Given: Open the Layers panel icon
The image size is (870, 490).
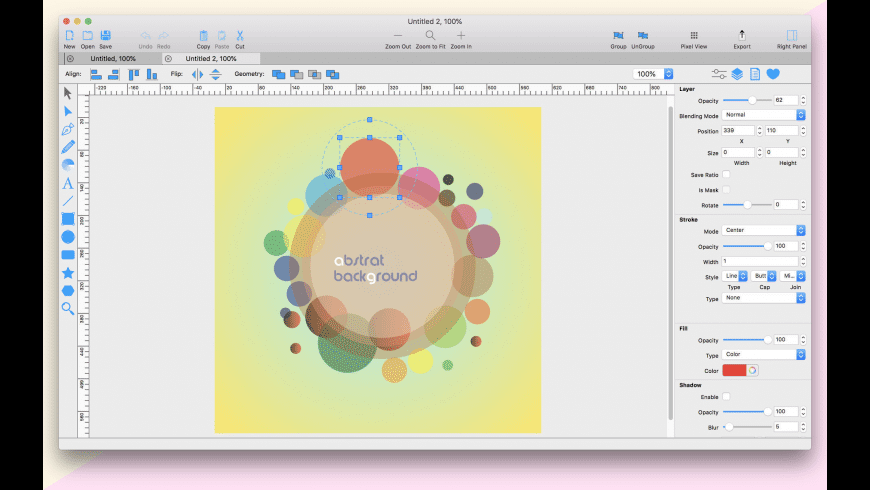Looking at the screenshot, I should point(737,74).
